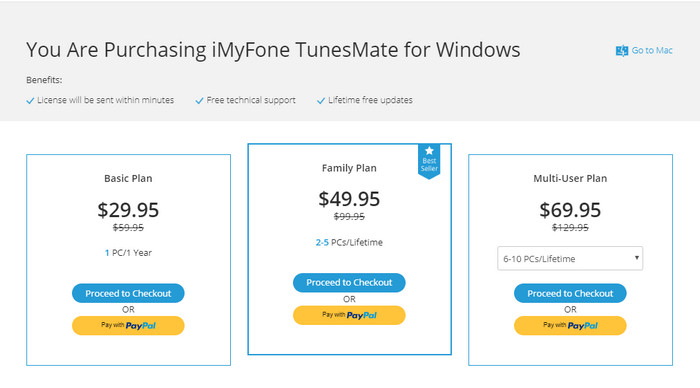Proceed to Checkout for Basic Plan

128,293
